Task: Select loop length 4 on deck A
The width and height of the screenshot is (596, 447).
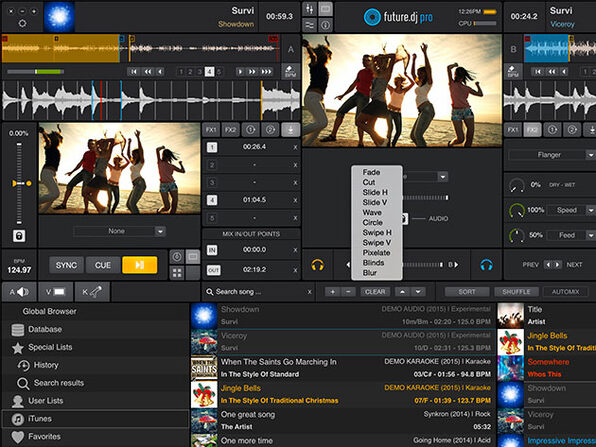Action: point(209,71)
